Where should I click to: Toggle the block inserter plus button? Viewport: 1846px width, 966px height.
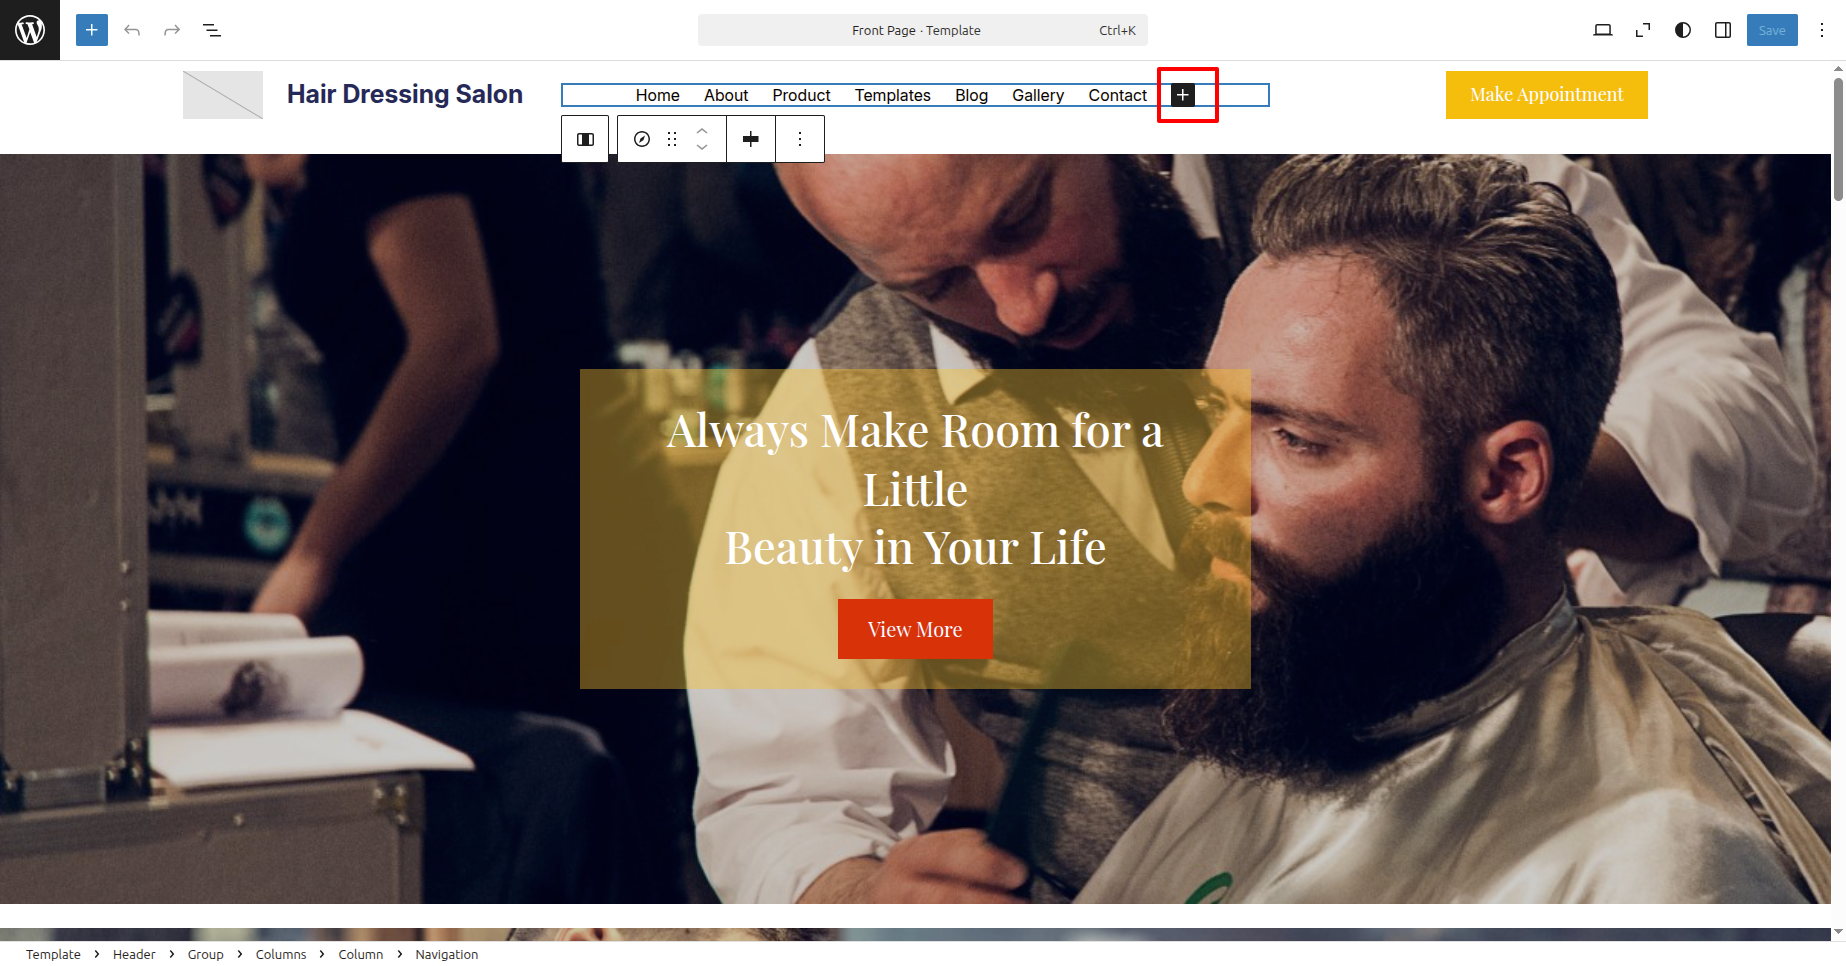(92, 30)
